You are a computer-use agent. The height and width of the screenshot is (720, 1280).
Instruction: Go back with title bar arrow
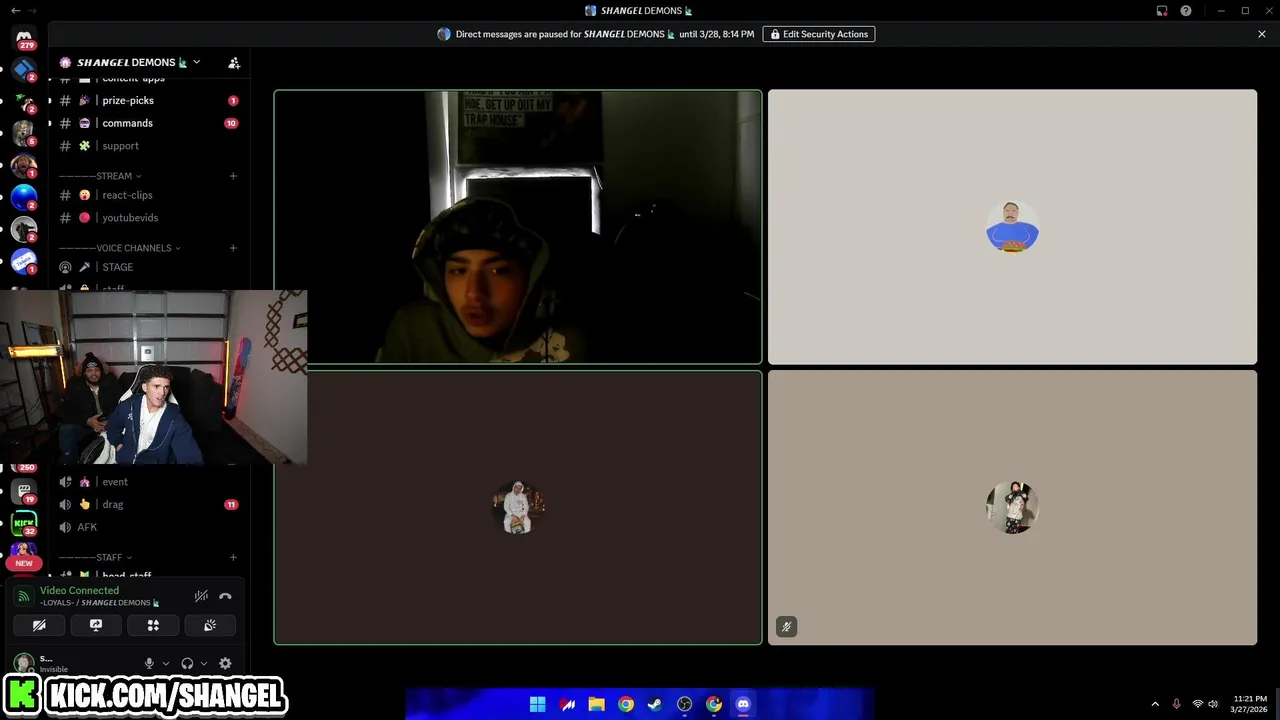pos(15,11)
